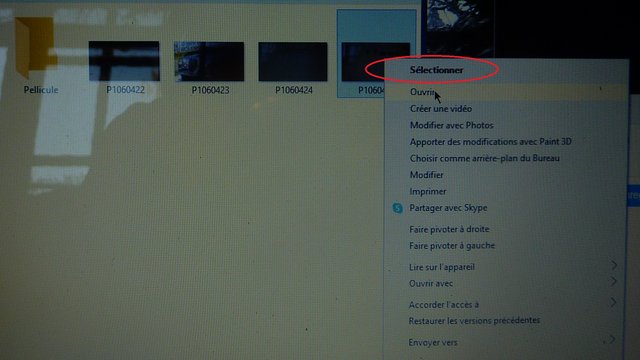Select thumbnail of image P1060424
This screenshot has height=360, width=640.
[x=293, y=62]
